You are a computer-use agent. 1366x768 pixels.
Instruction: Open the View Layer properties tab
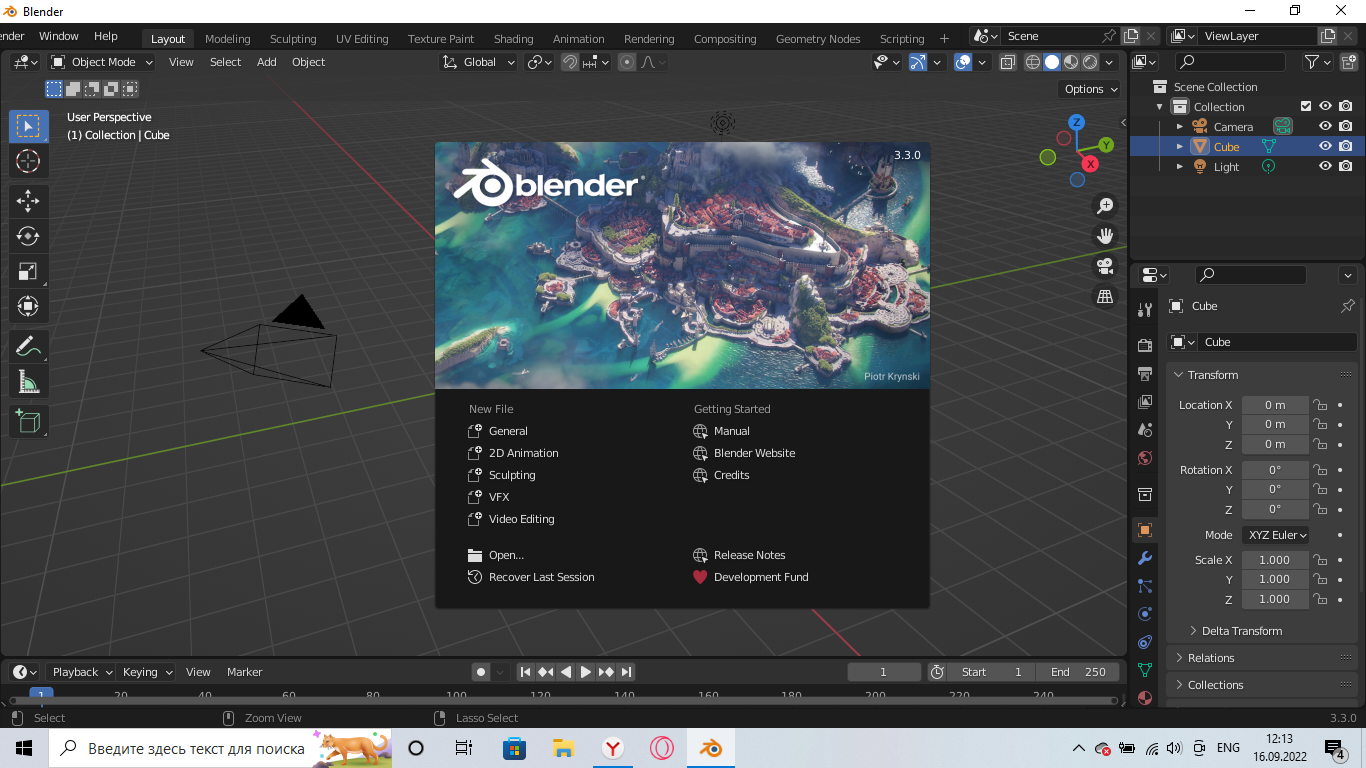(x=1145, y=401)
